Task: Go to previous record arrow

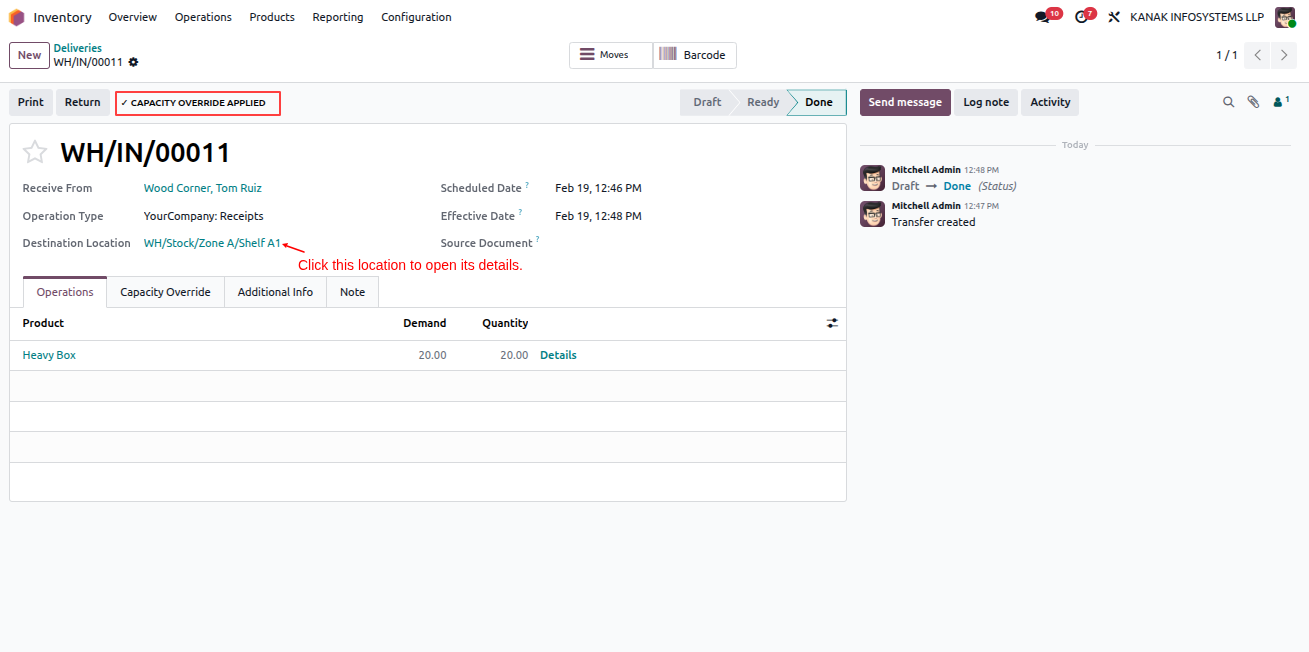Action: click(x=1258, y=56)
